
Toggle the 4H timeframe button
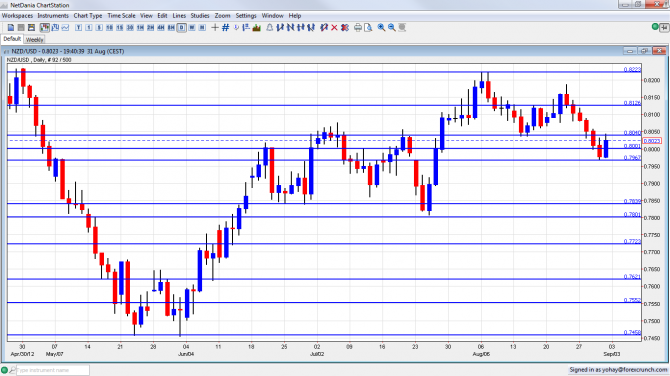(x=161, y=27)
